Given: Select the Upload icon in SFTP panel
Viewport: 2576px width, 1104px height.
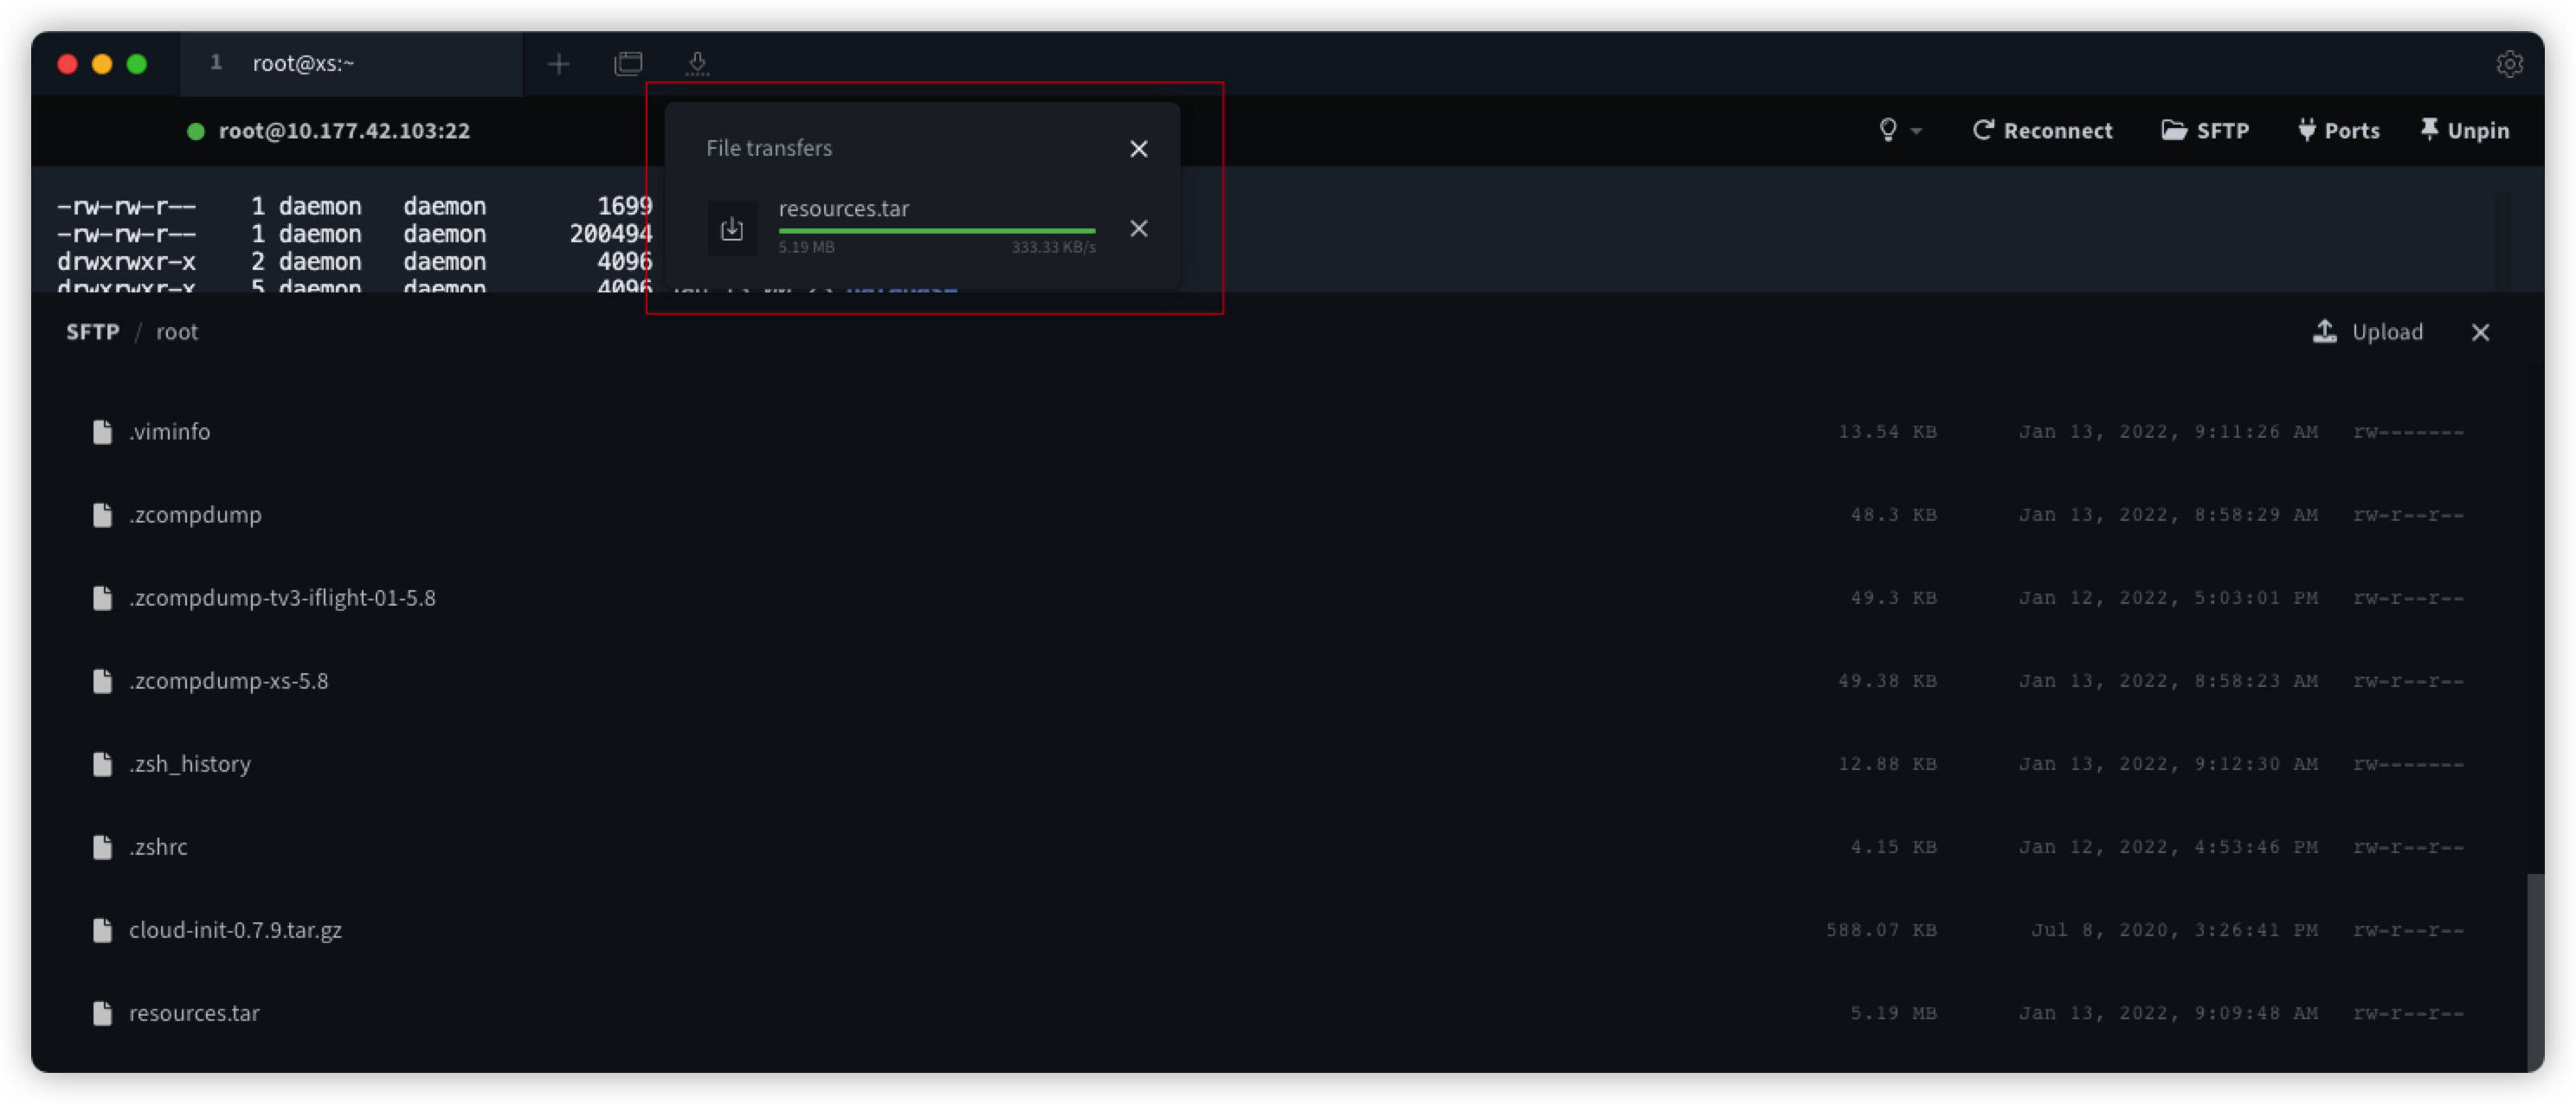Looking at the screenshot, I should [2325, 331].
